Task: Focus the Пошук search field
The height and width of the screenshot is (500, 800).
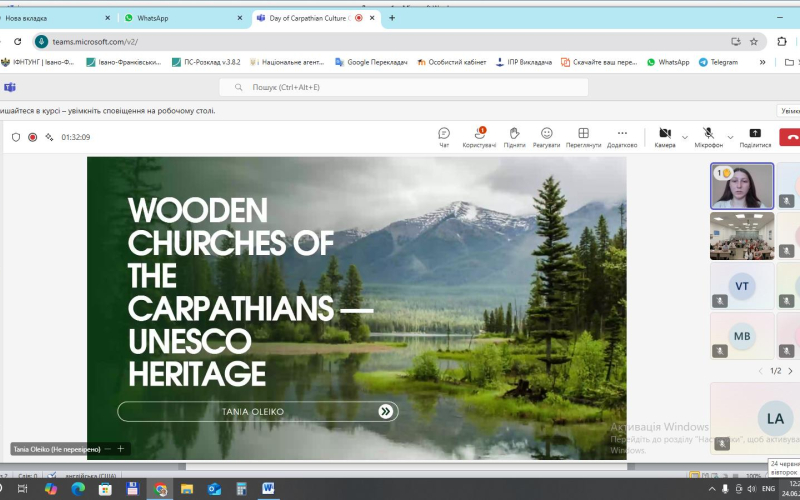Action: 404,87
